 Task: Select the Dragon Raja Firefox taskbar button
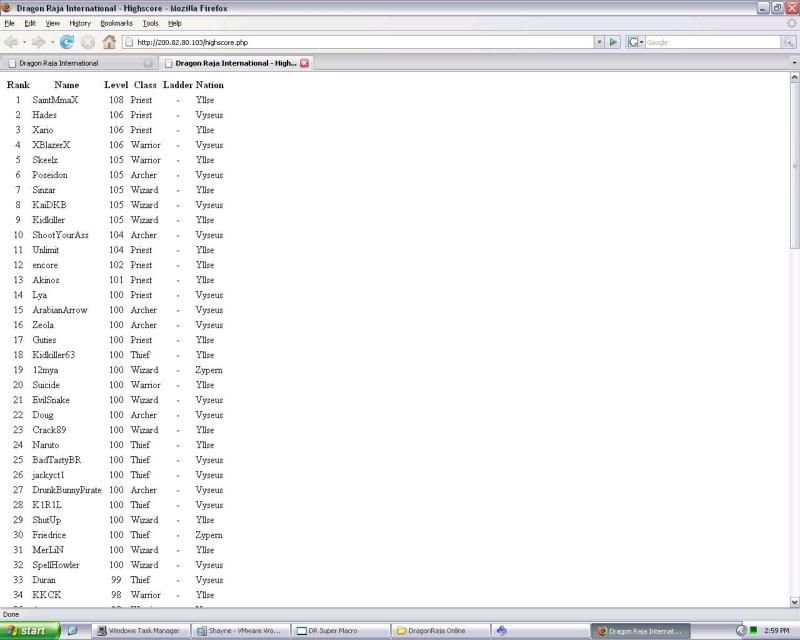(641, 631)
